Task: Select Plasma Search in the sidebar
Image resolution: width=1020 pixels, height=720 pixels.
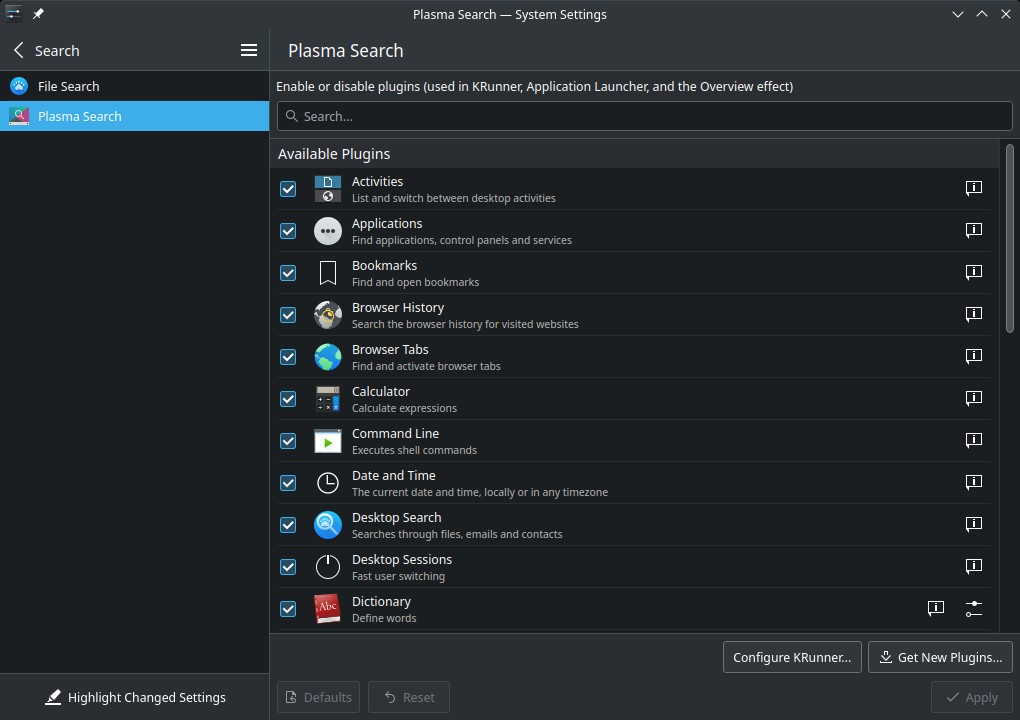Action: (x=134, y=116)
